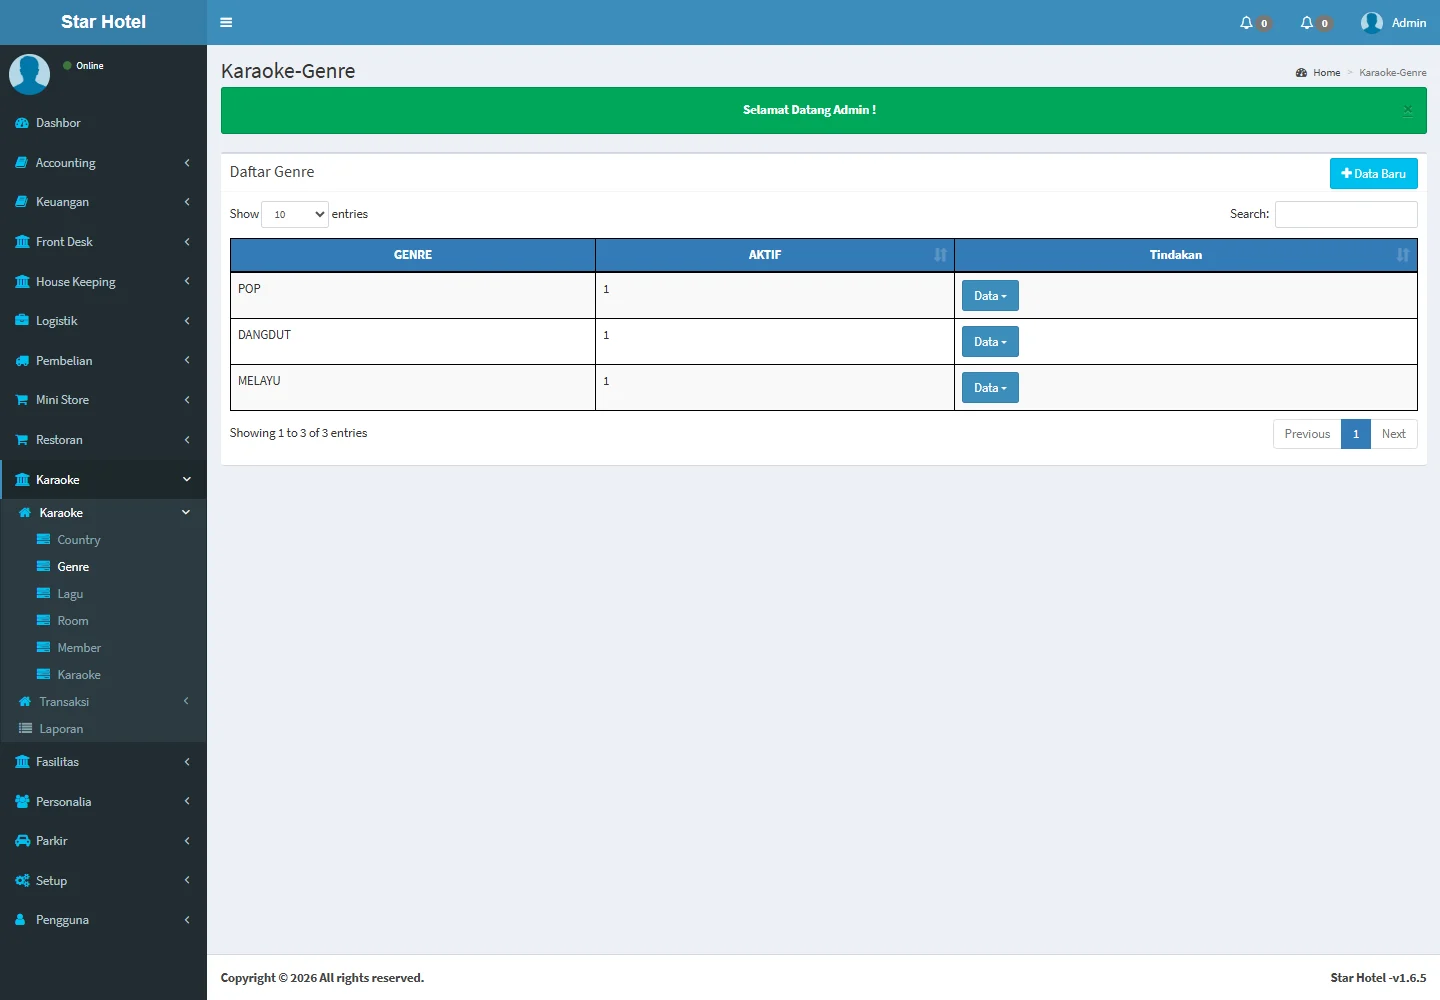The image size is (1440, 1000).
Task: Click the first notification bell icon
Action: tap(1246, 23)
